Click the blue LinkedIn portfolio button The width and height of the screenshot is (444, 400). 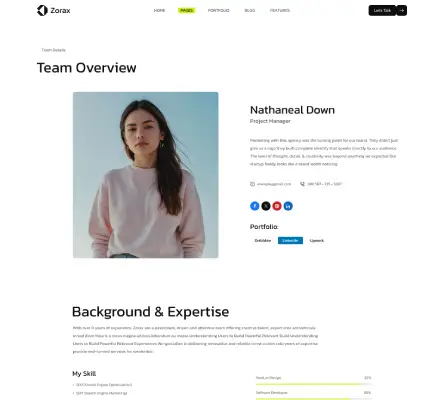290,240
